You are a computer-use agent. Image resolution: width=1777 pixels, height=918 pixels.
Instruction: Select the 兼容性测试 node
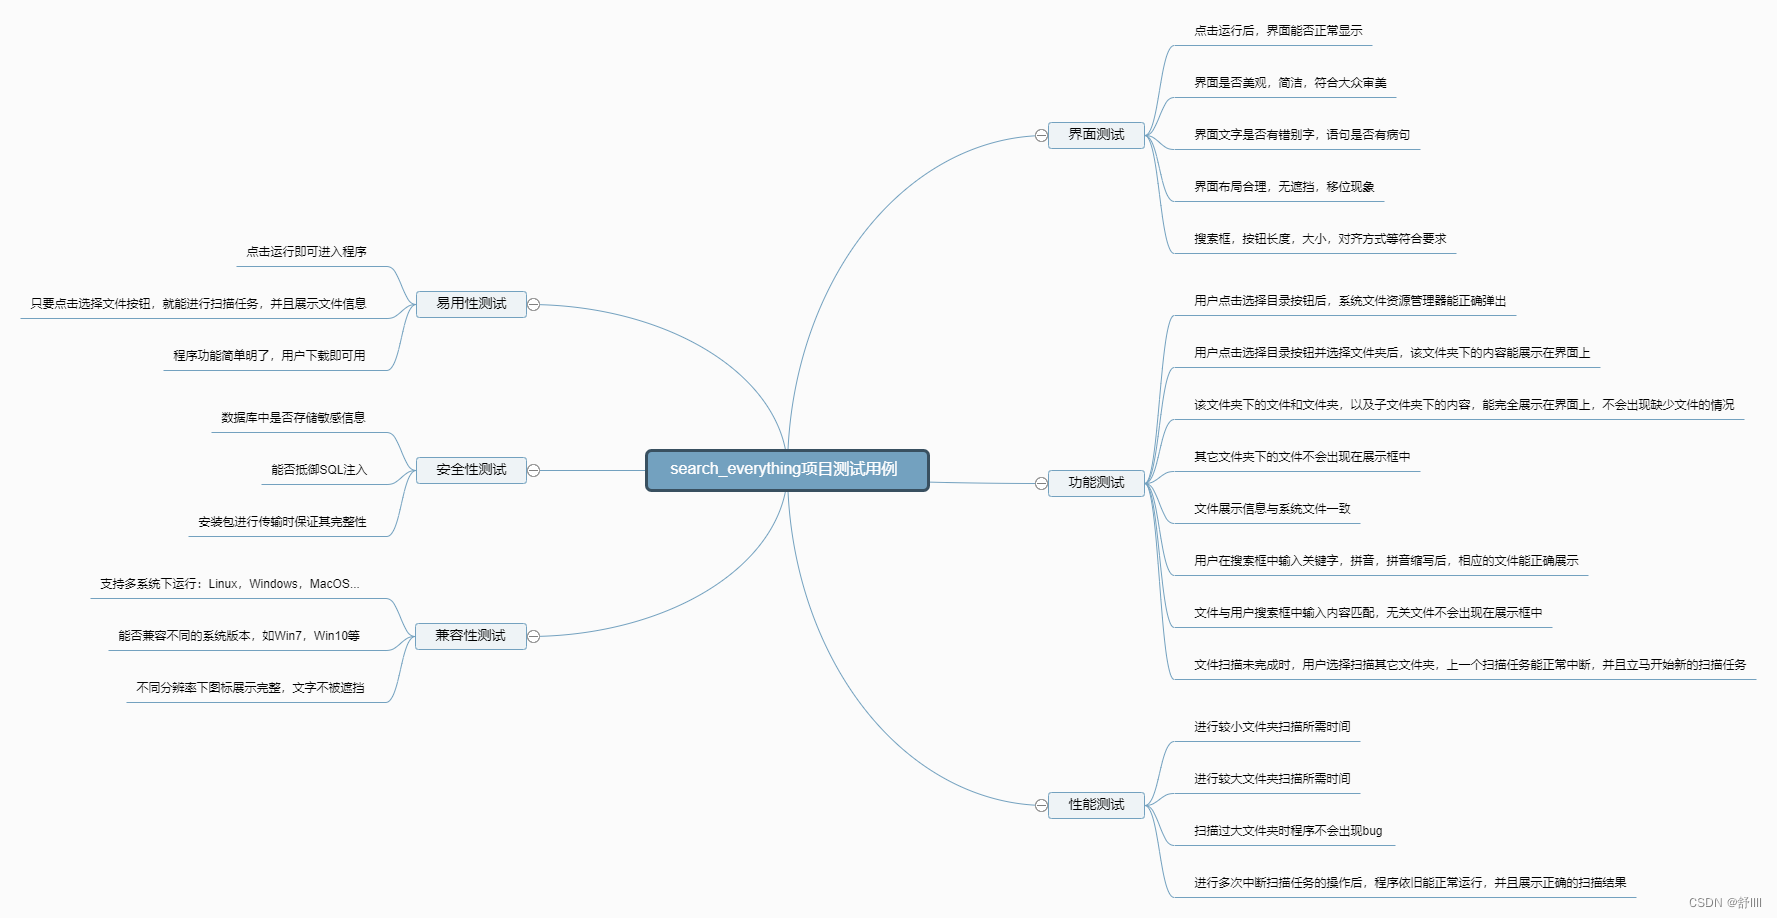click(x=471, y=636)
